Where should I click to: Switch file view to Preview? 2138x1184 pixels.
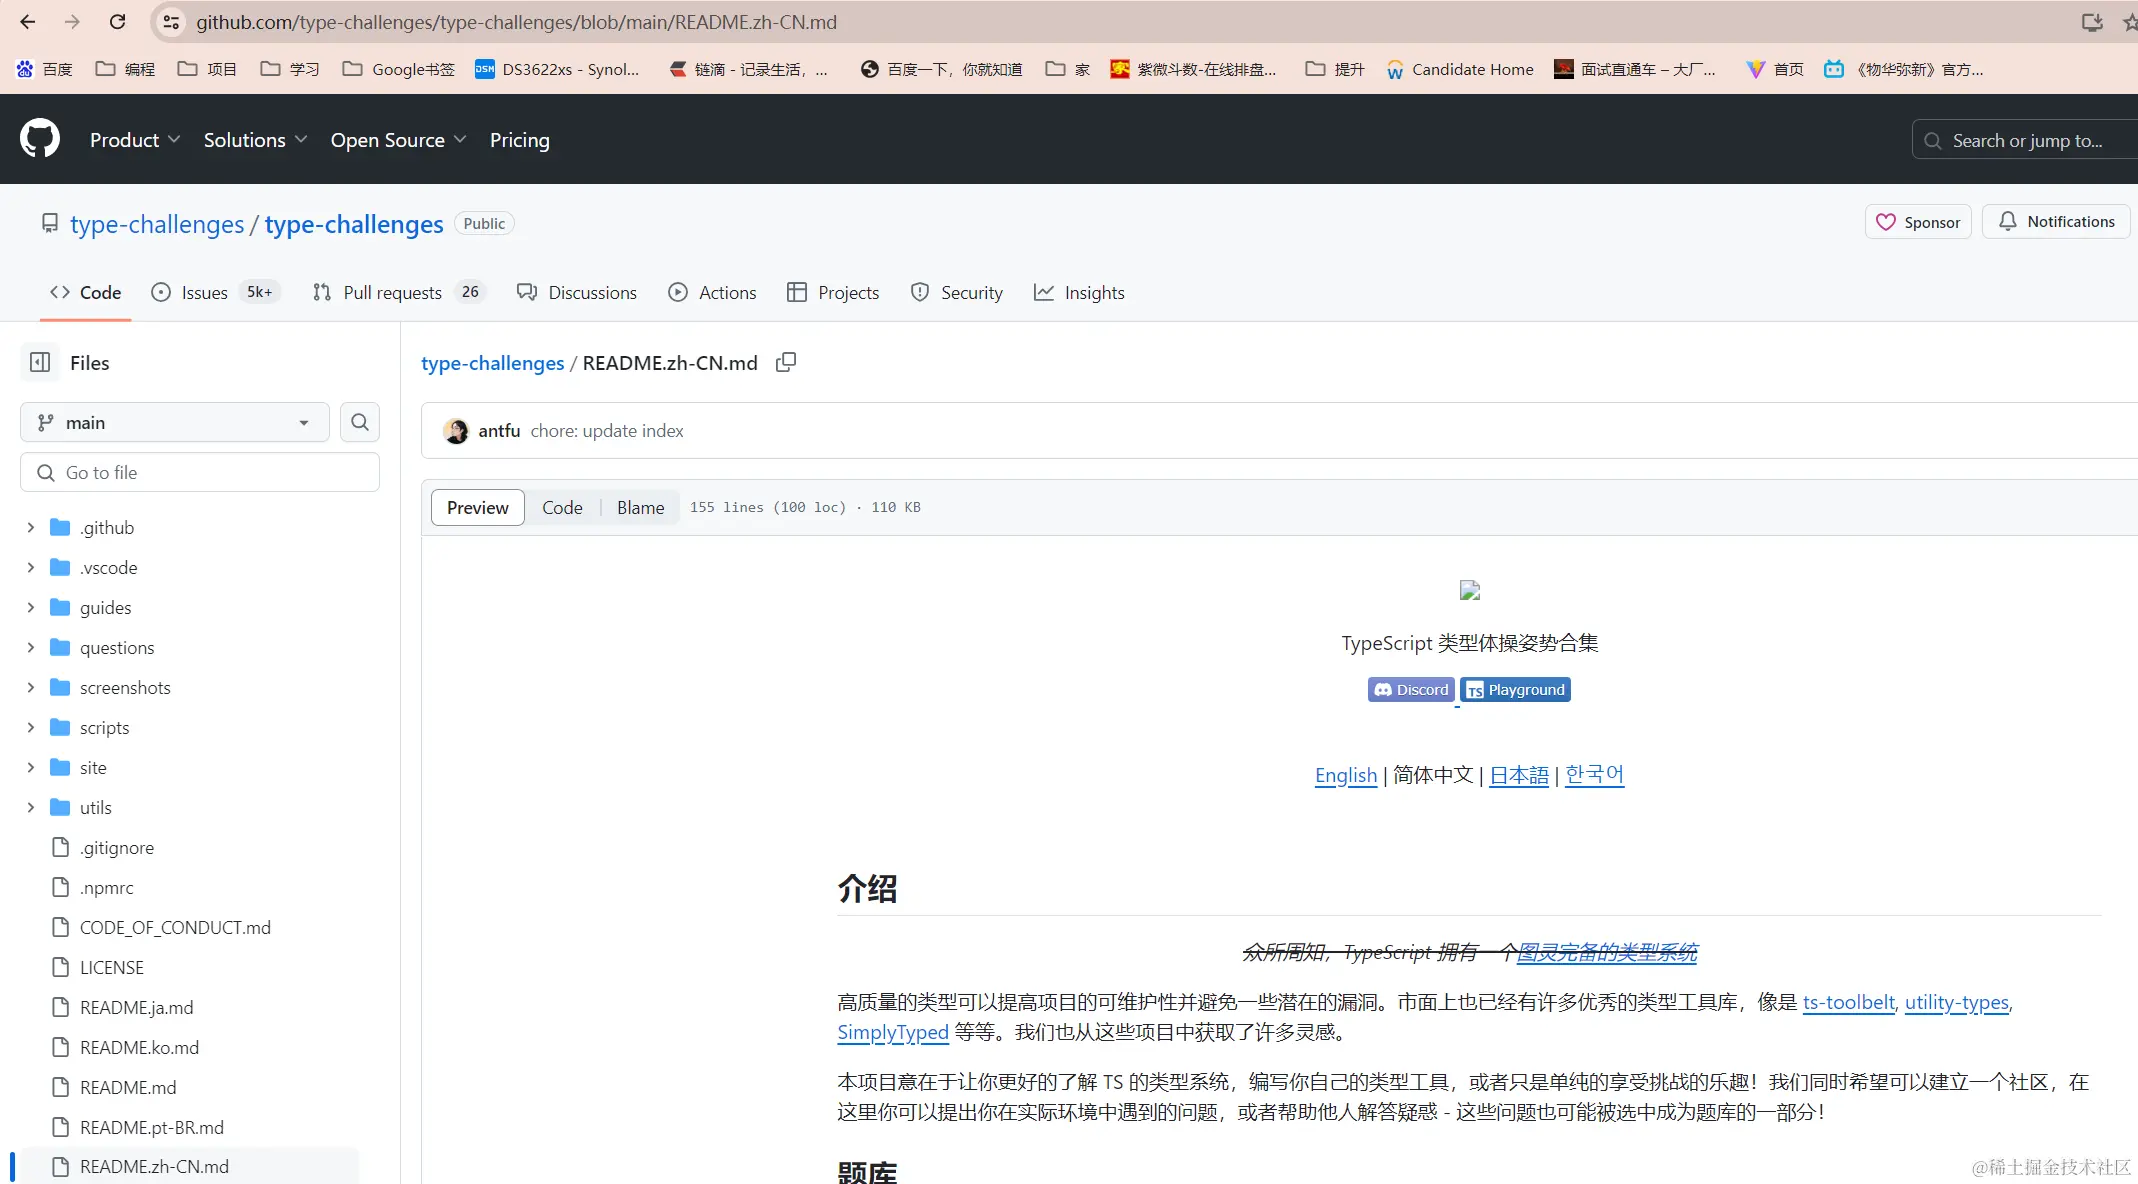(x=477, y=507)
